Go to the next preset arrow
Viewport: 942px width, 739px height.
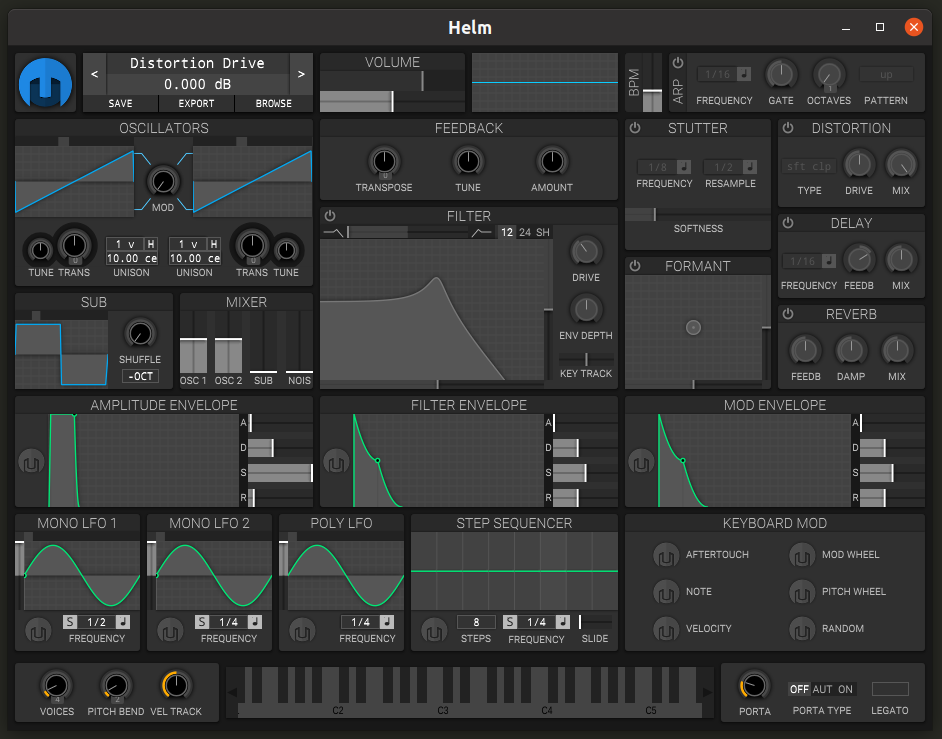pos(300,73)
